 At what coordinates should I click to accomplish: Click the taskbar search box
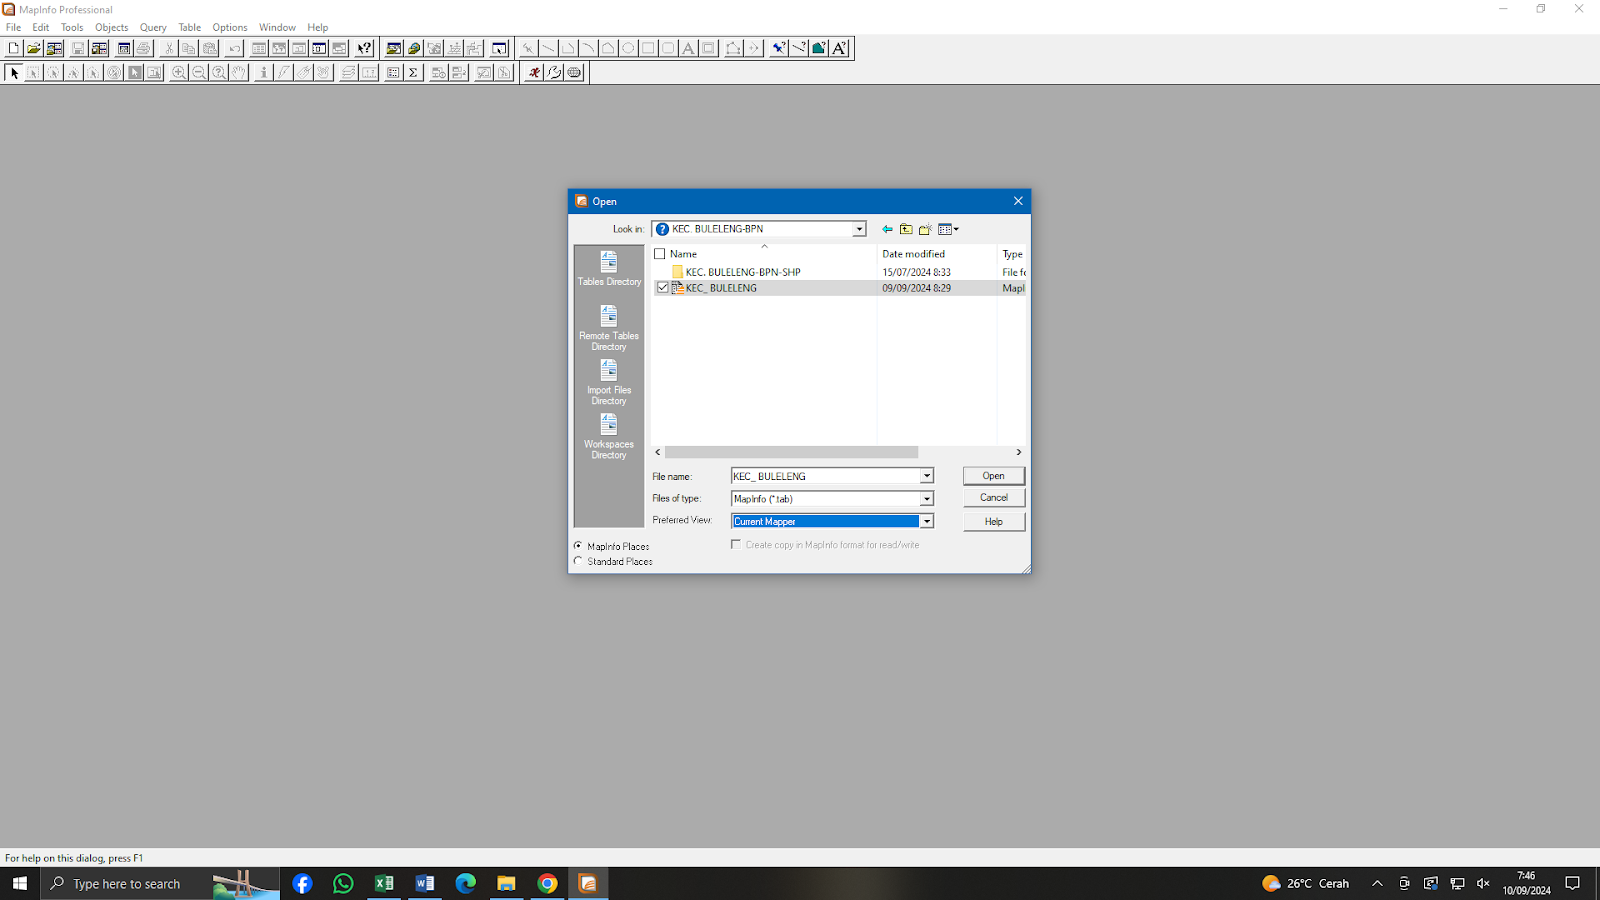click(126, 883)
